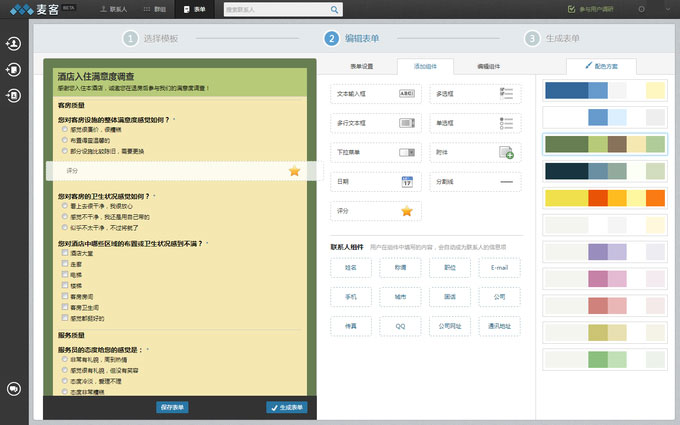The height and width of the screenshot is (425, 680).
Task: Switch to the 表单设置 tab
Action: [x=362, y=66]
